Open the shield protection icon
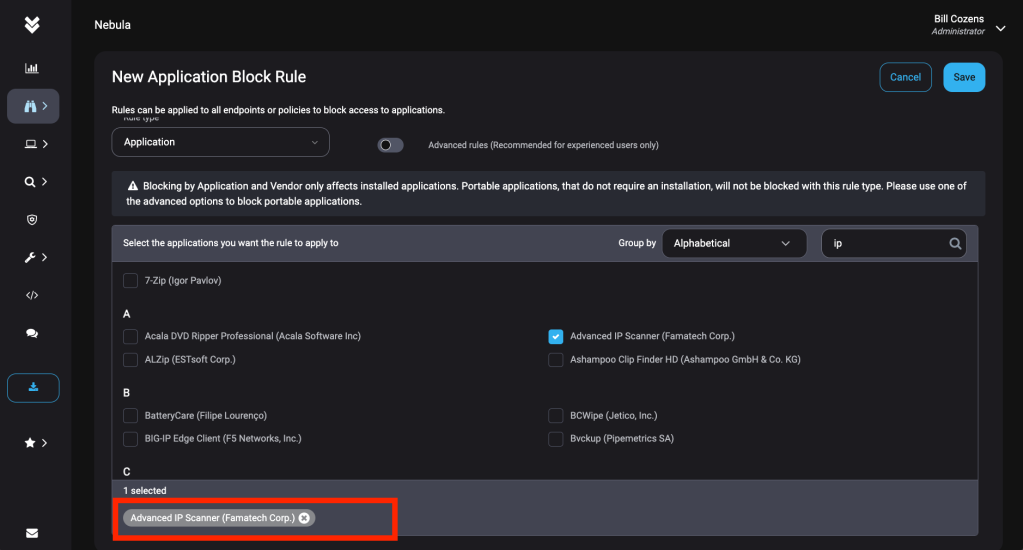This screenshot has height=550, width=1023. pyautogui.click(x=32, y=219)
